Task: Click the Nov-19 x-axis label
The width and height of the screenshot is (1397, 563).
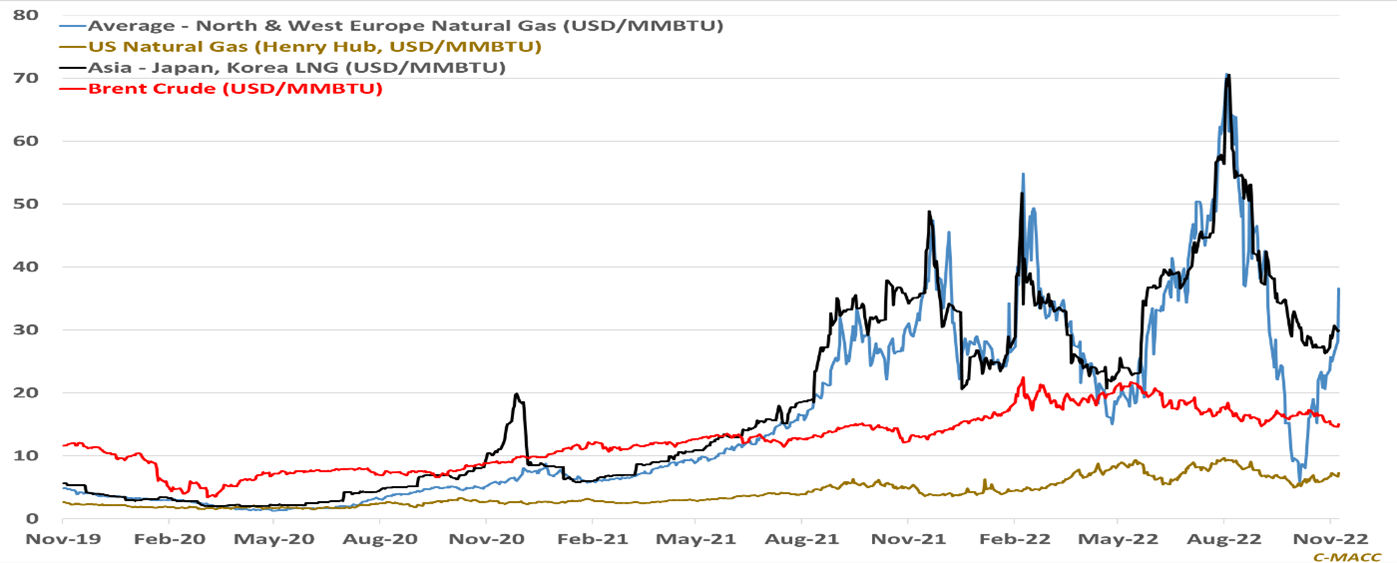Action: coord(62,539)
